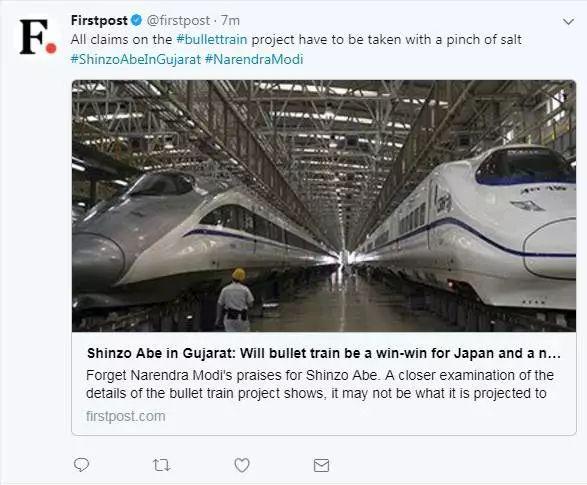
Task: Open the bullet train photo preview
Action: coord(324,206)
